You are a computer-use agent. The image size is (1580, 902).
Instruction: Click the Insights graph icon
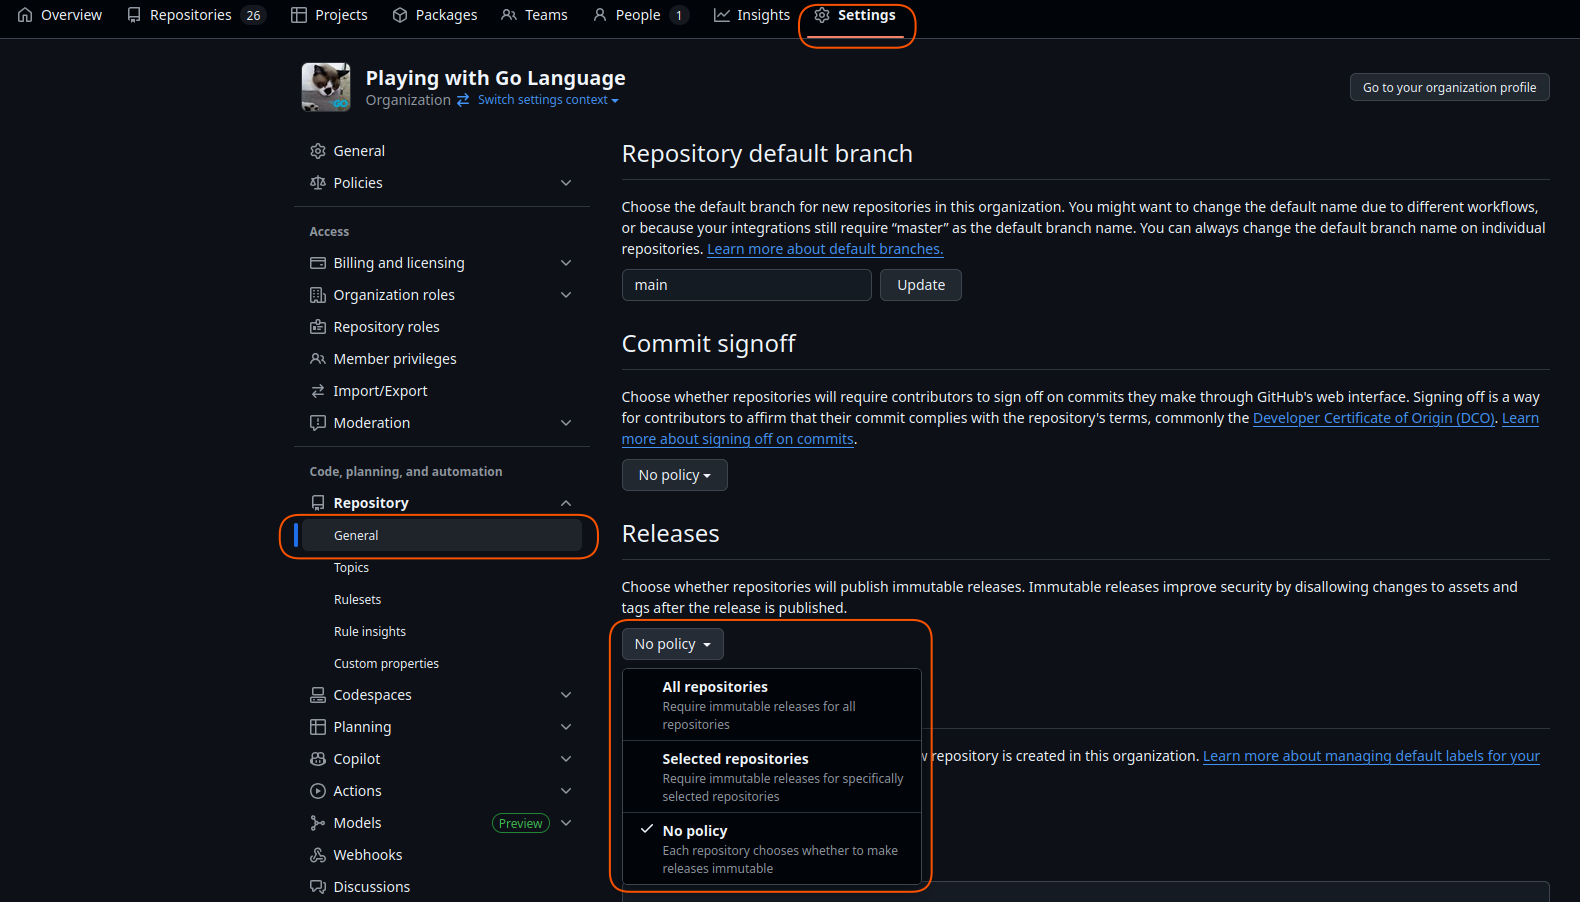pos(721,15)
